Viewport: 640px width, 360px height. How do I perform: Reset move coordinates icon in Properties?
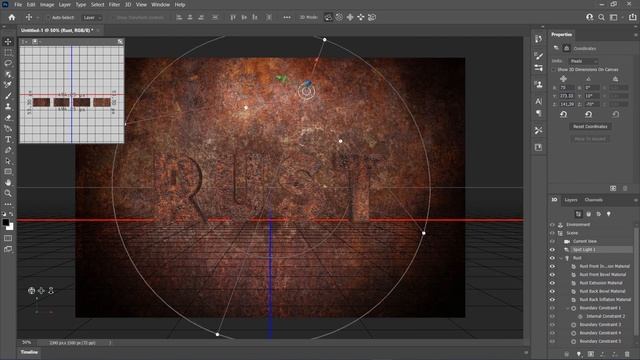pos(564,115)
